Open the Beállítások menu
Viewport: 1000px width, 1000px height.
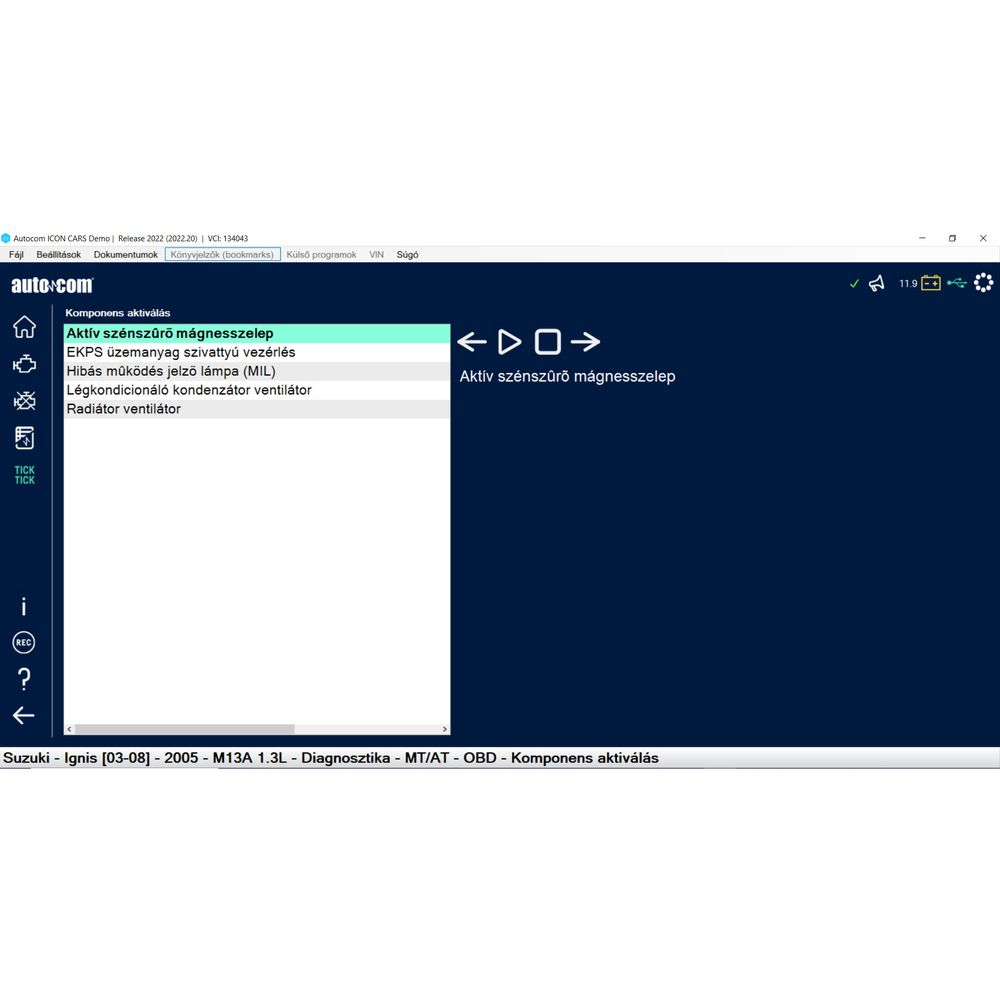click(58, 255)
